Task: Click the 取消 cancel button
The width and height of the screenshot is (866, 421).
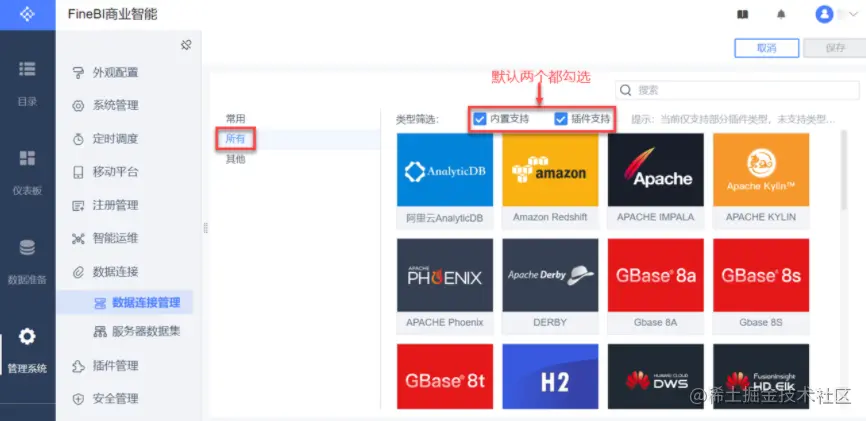Action: tap(767, 48)
